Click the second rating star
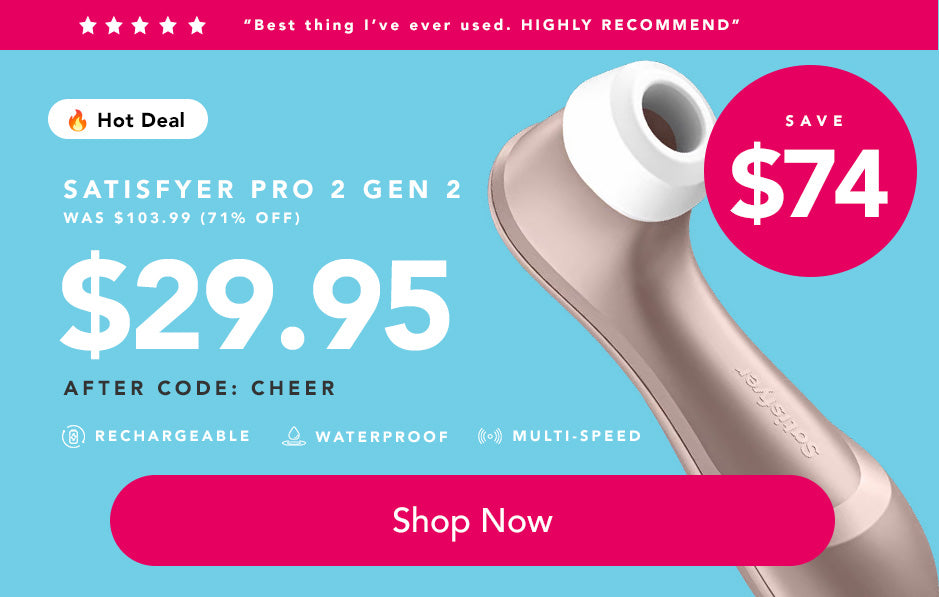Screen dimensions: 939x597 (x=114, y=25)
